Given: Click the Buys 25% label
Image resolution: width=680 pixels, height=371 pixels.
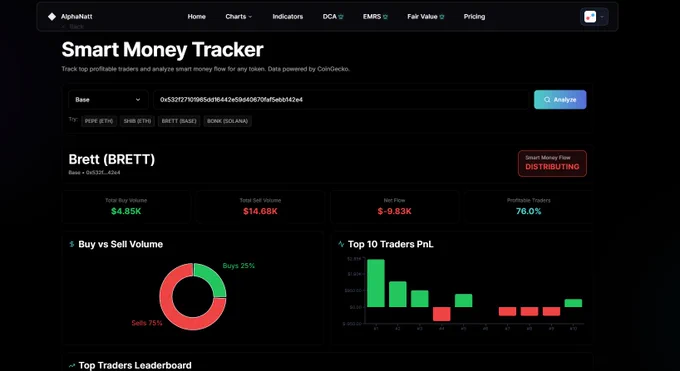Looking at the screenshot, I should (x=239, y=266).
